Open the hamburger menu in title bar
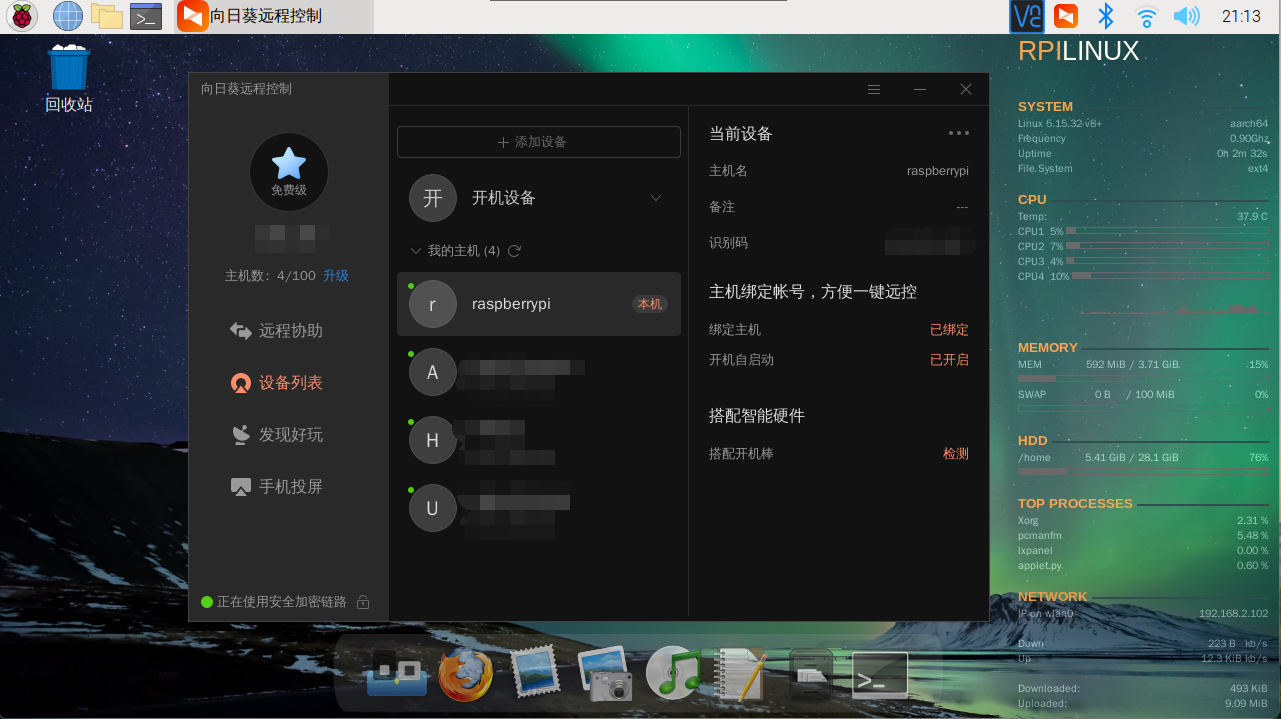 pyautogui.click(x=874, y=89)
